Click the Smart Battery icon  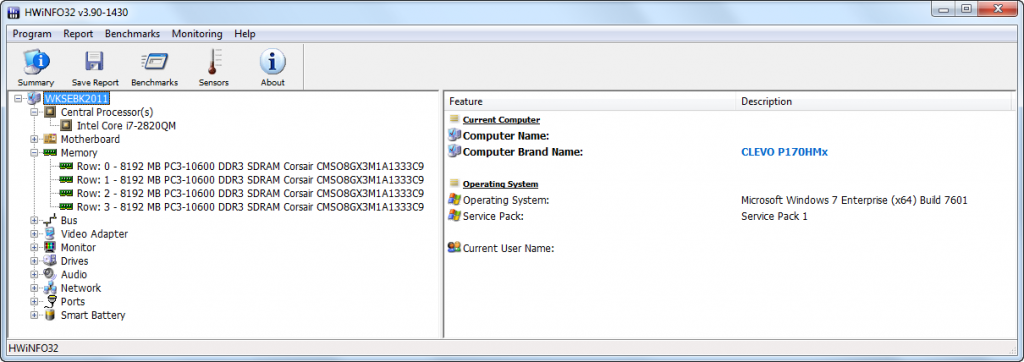50,316
